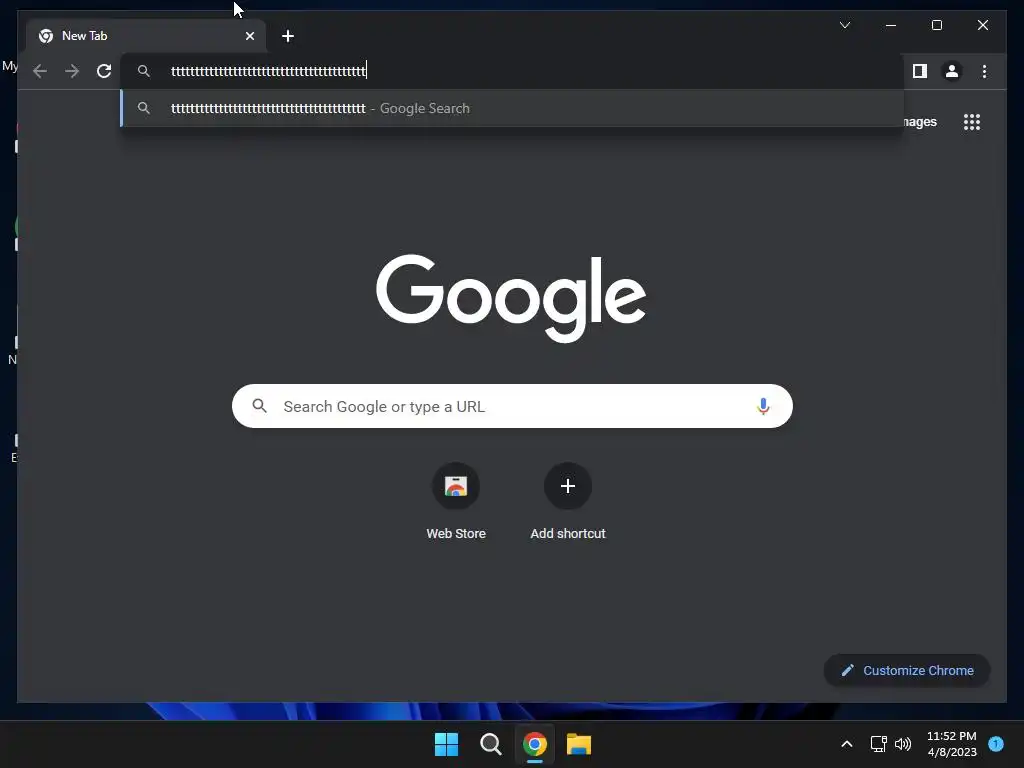Reload the page with refresh icon
Image resolution: width=1024 pixels, height=768 pixels.
click(104, 71)
